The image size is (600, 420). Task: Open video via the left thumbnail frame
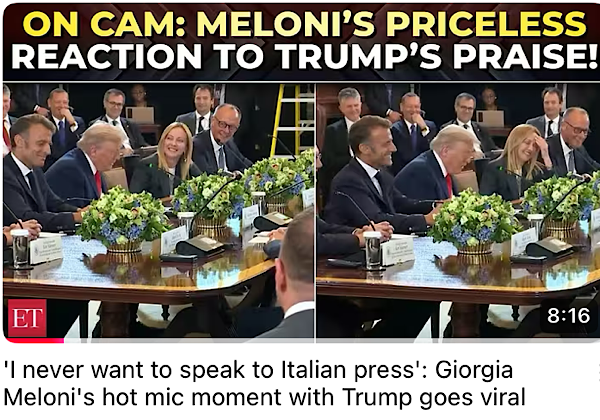pos(158,210)
